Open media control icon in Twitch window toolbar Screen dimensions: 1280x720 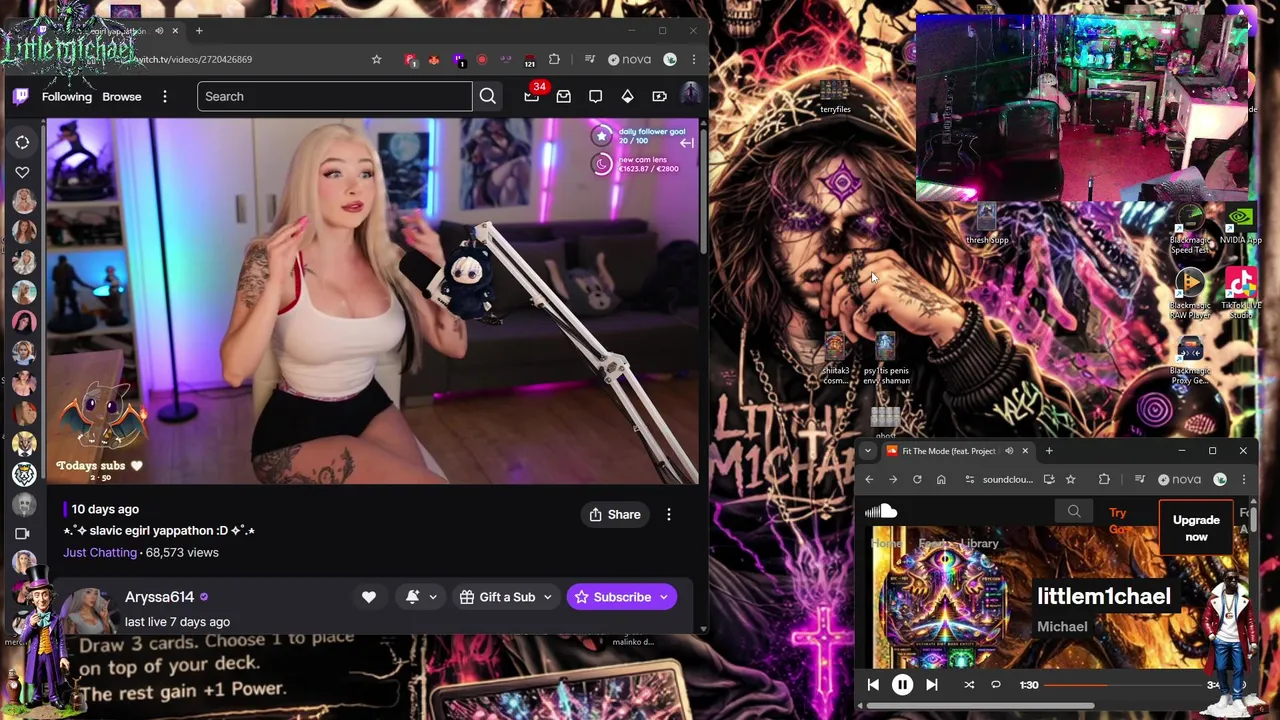[x=590, y=60]
